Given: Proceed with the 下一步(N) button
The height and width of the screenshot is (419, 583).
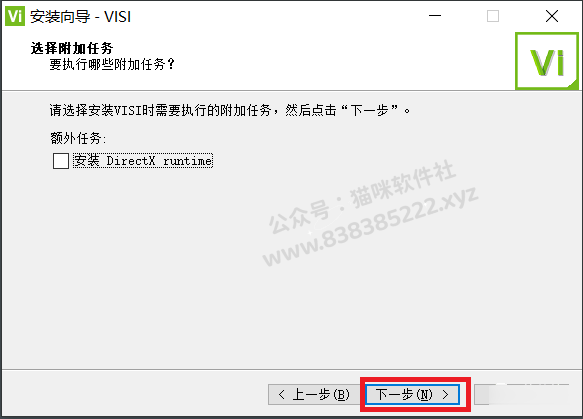Looking at the screenshot, I should point(413,394).
